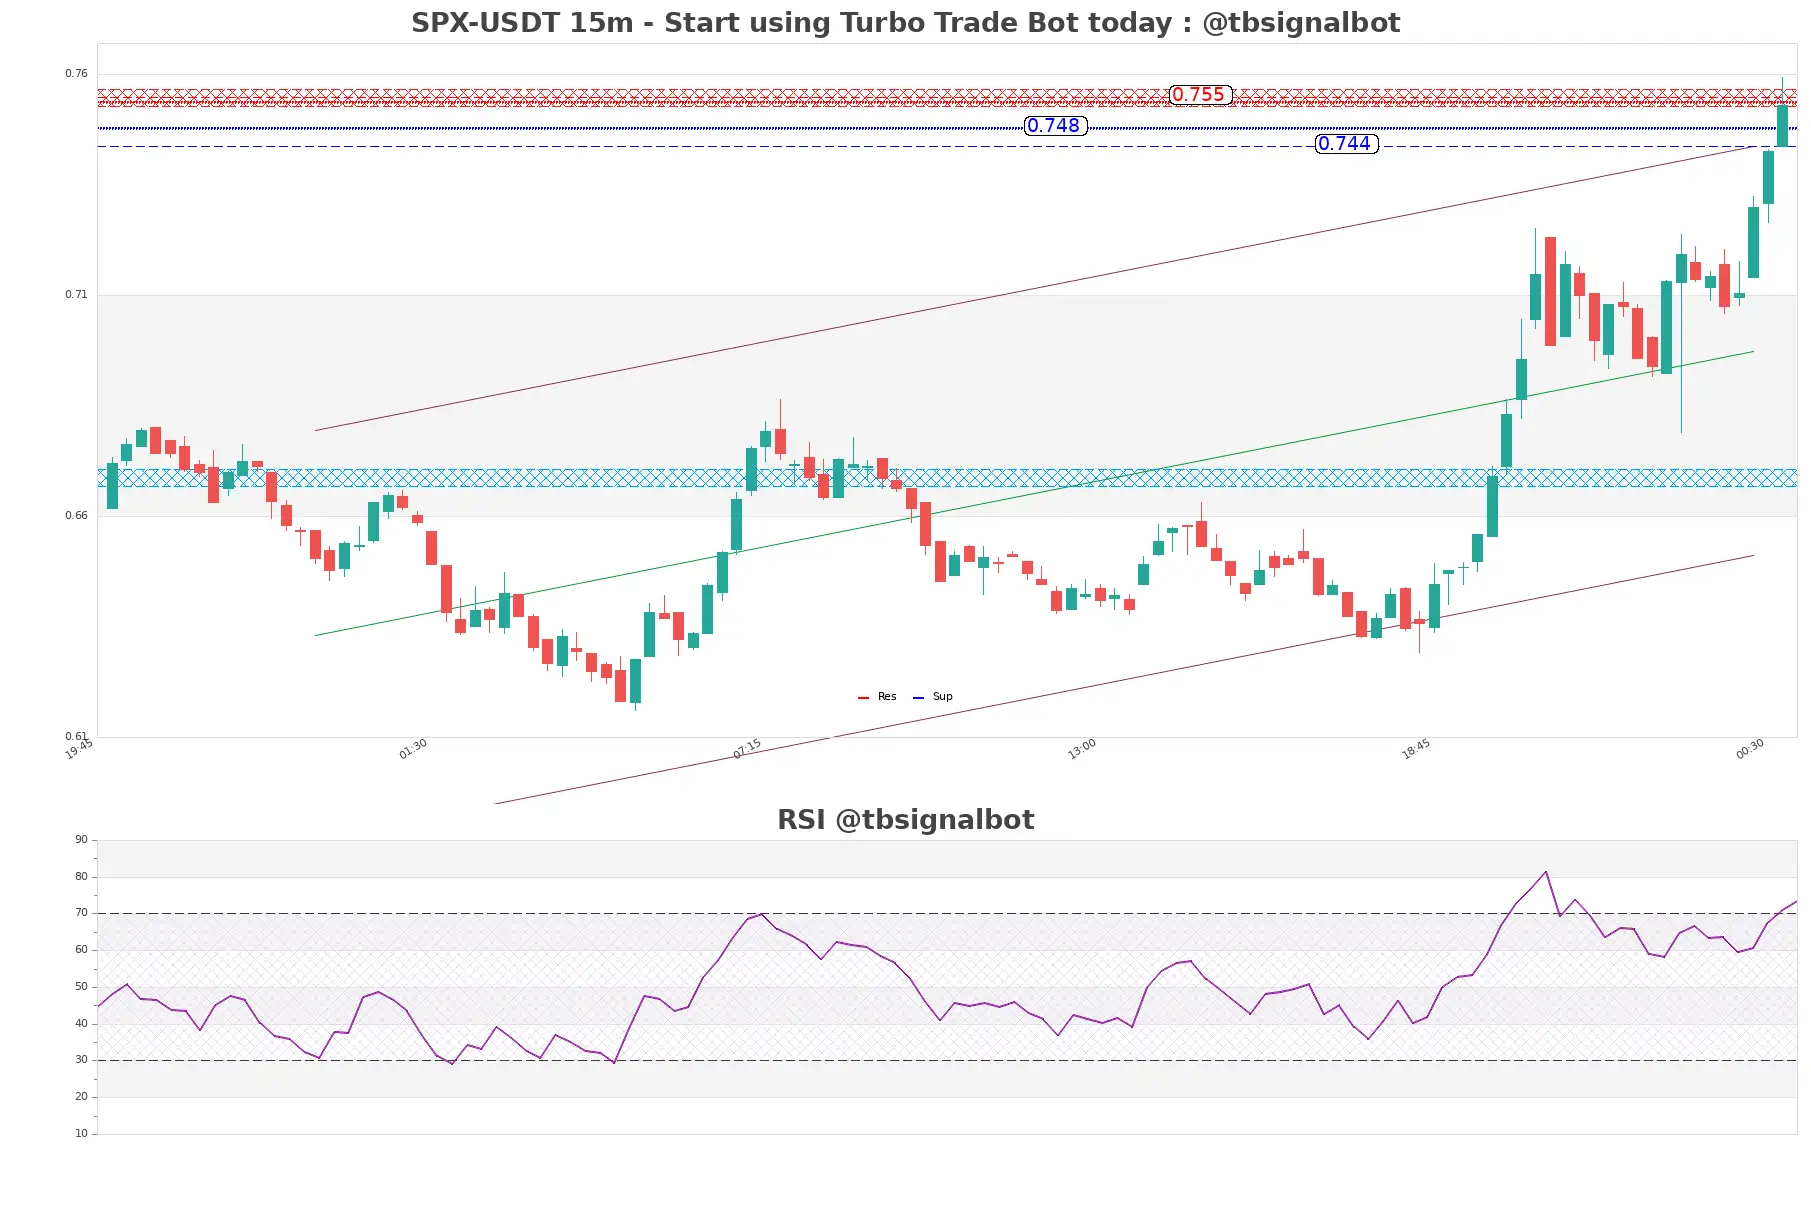1811x1208 pixels.
Task: Click the last green candle near 0.755
Action: (x=1782, y=126)
